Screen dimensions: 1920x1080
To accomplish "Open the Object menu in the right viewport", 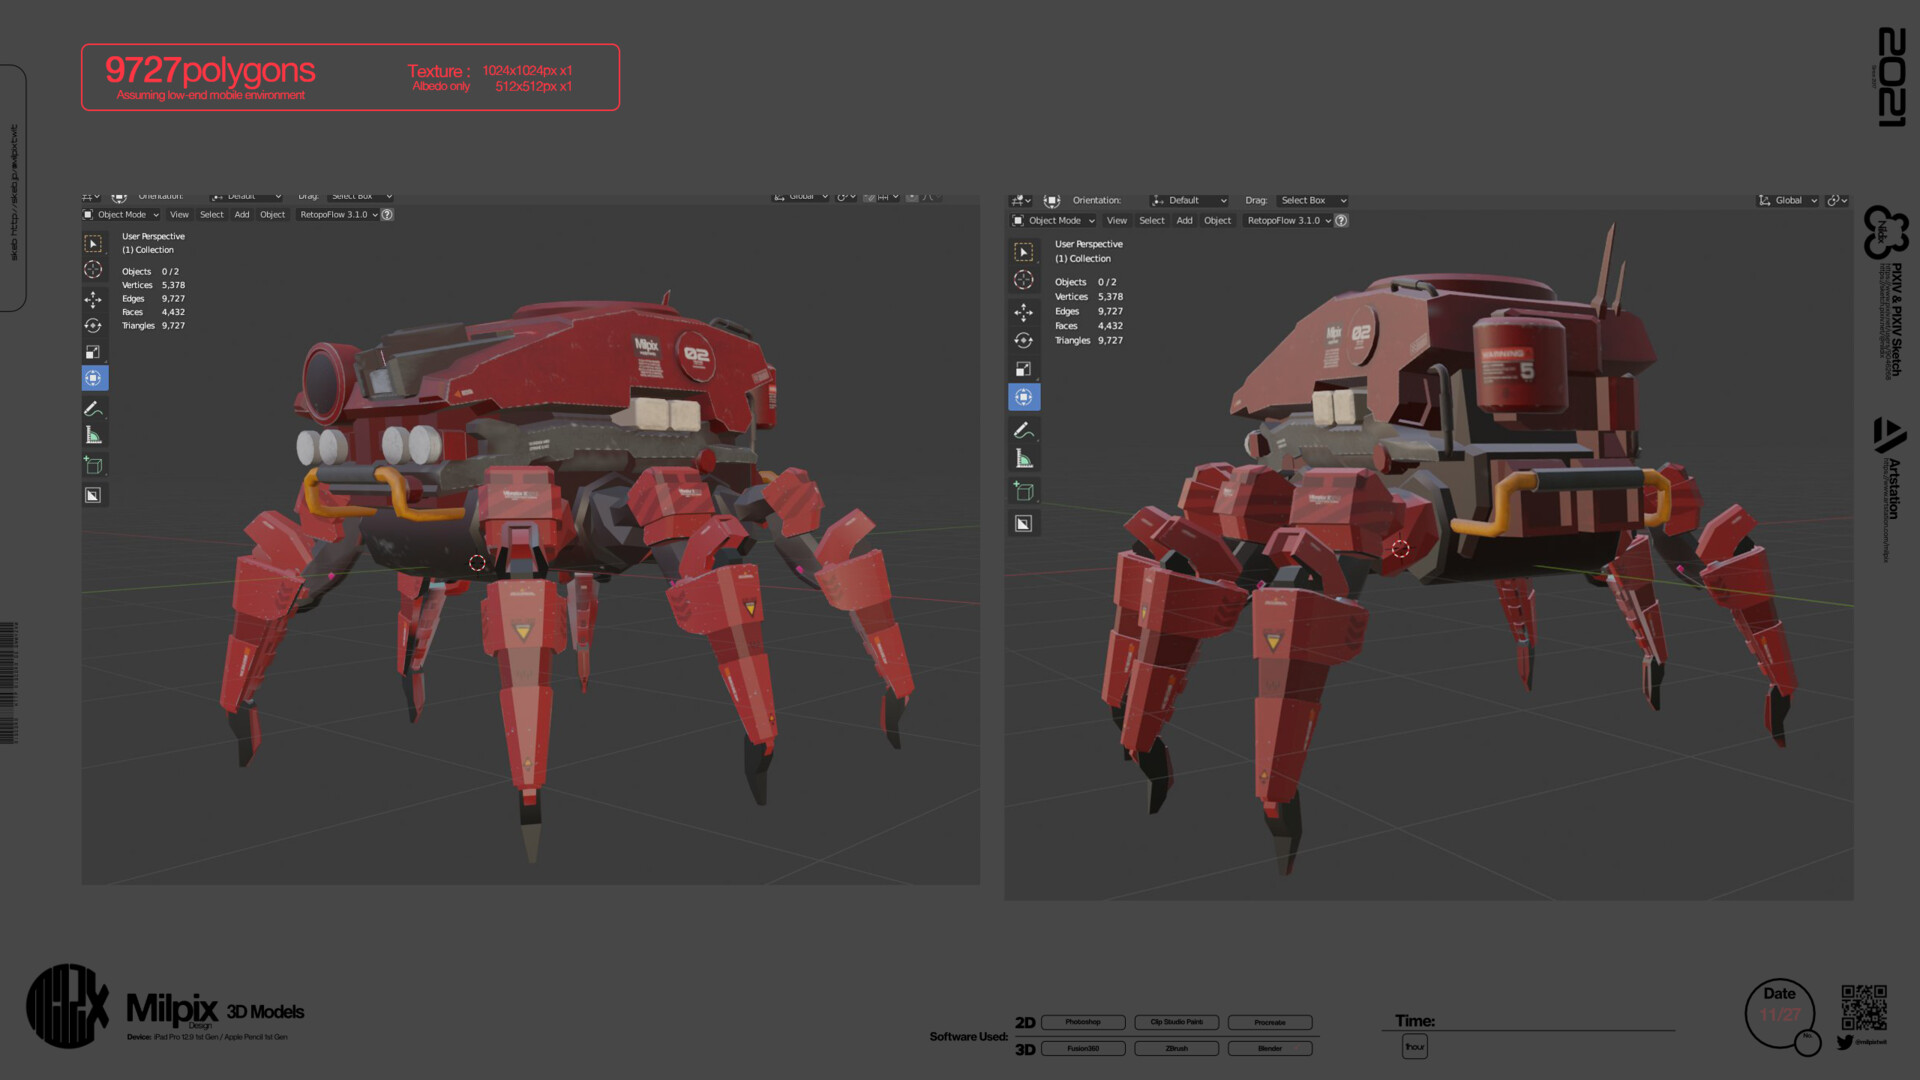I will [x=1217, y=221].
